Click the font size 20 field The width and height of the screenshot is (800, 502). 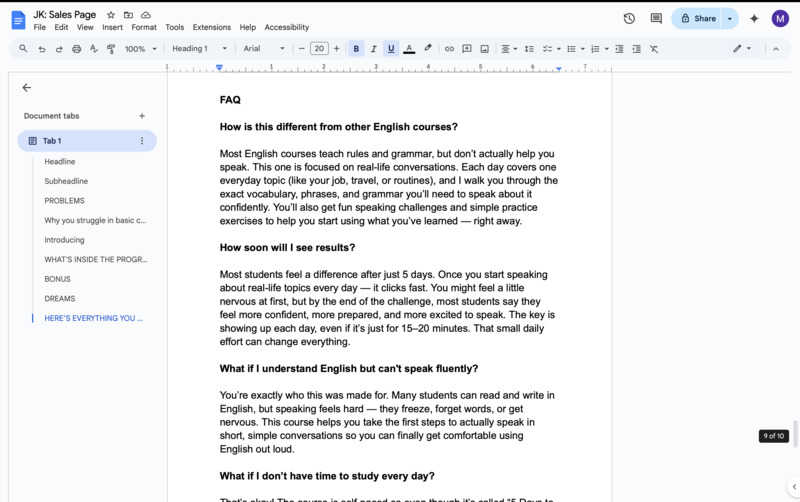319,48
